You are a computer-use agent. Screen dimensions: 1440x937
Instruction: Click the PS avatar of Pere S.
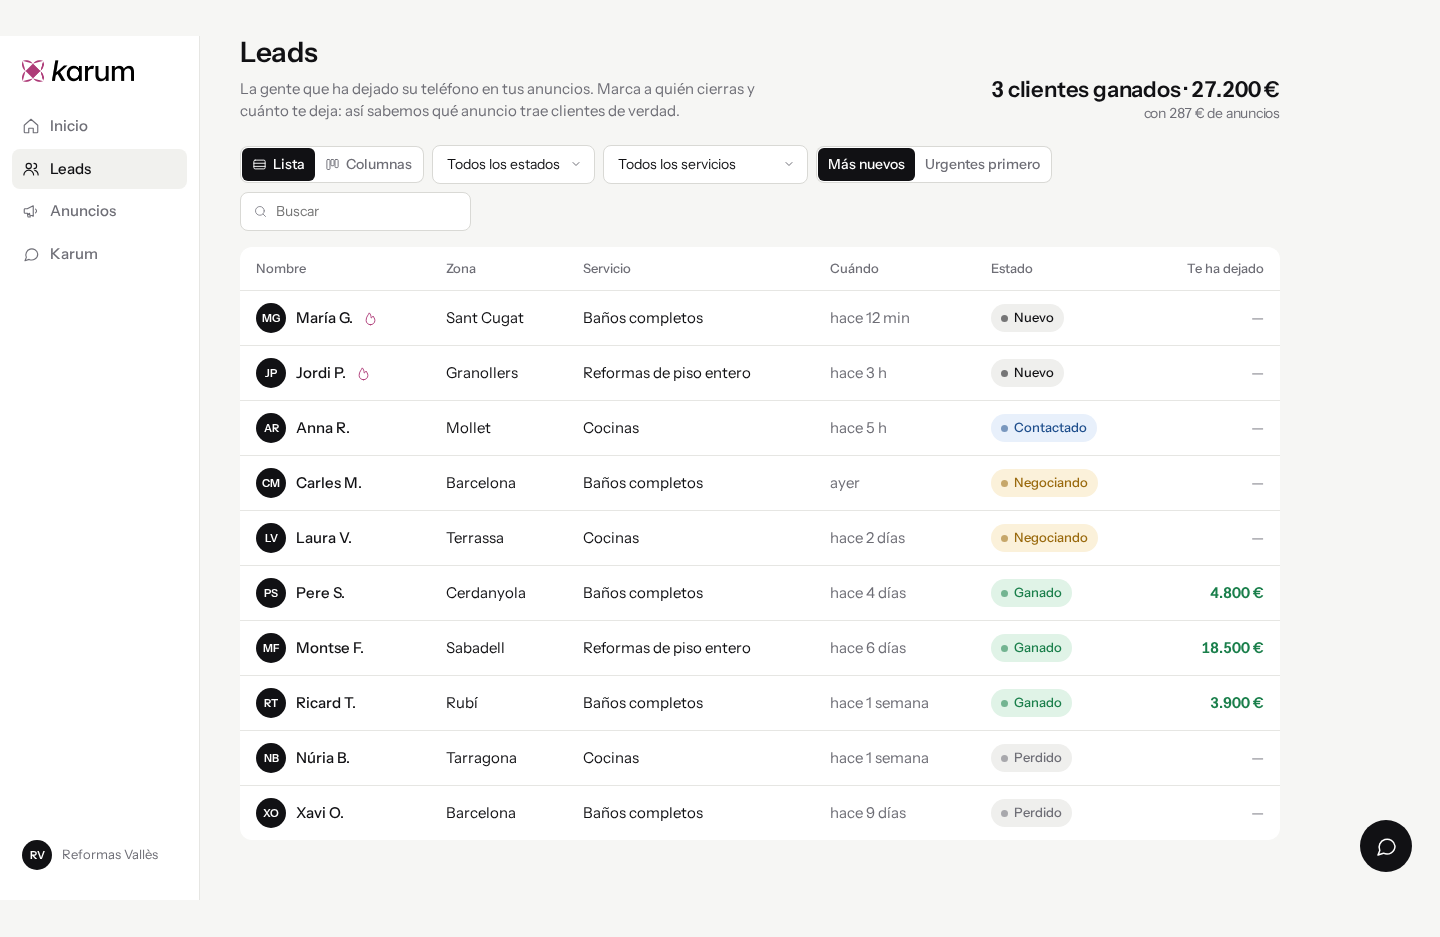click(271, 593)
